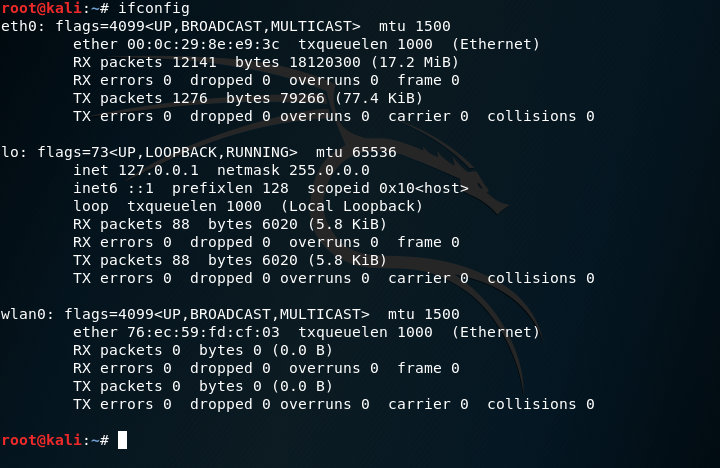Screen dimensions: 720x468
Task: Click the LOOPBACK,RUNNING flags text
Action: (212, 152)
